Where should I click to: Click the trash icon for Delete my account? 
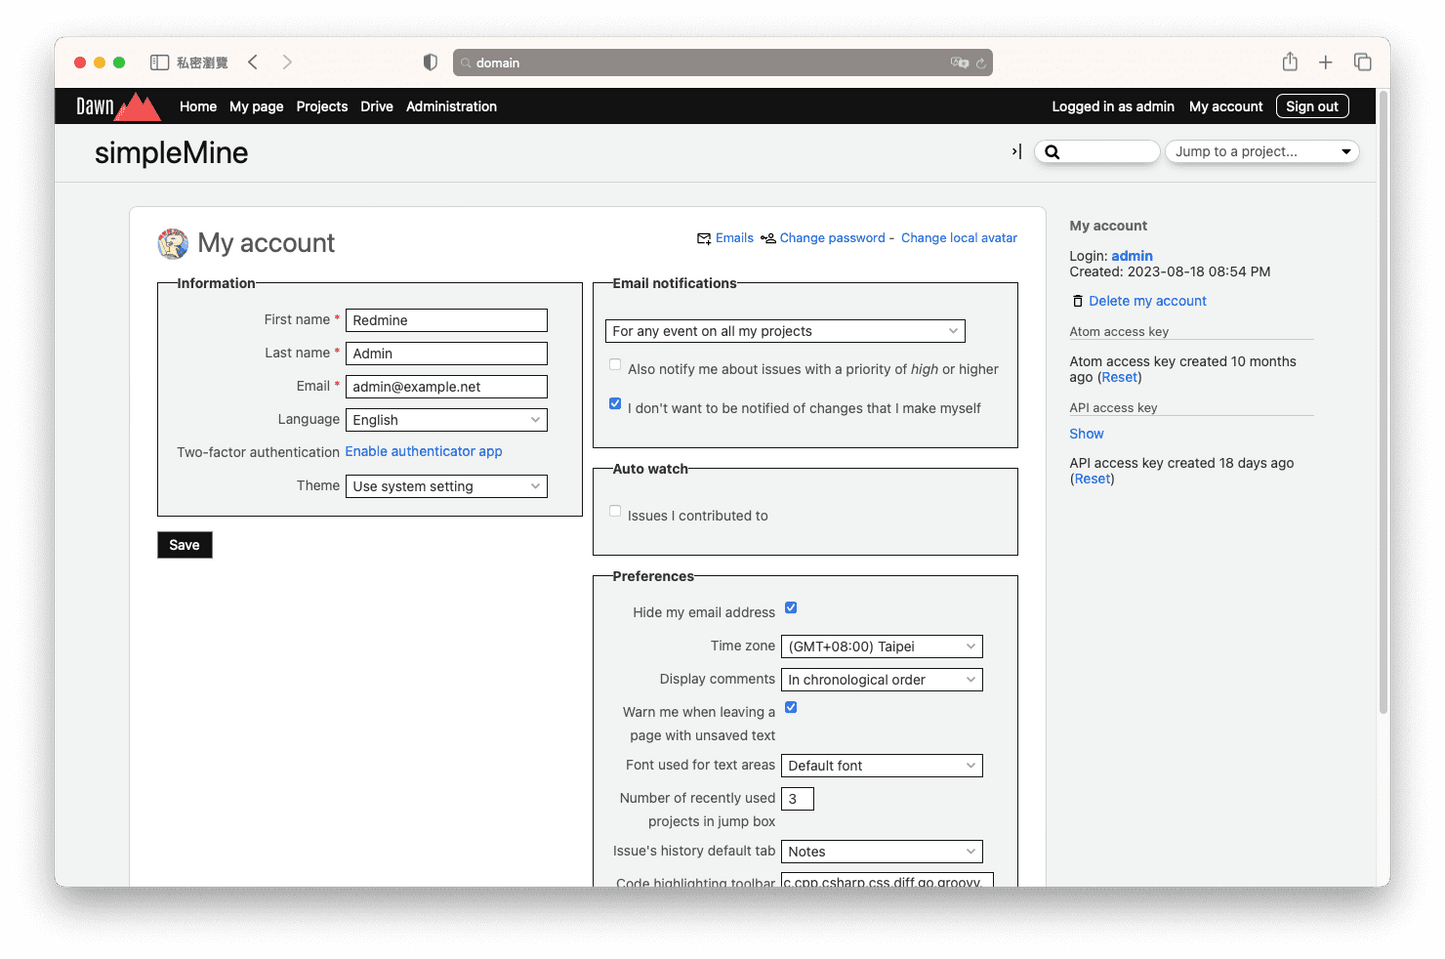[1078, 300]
